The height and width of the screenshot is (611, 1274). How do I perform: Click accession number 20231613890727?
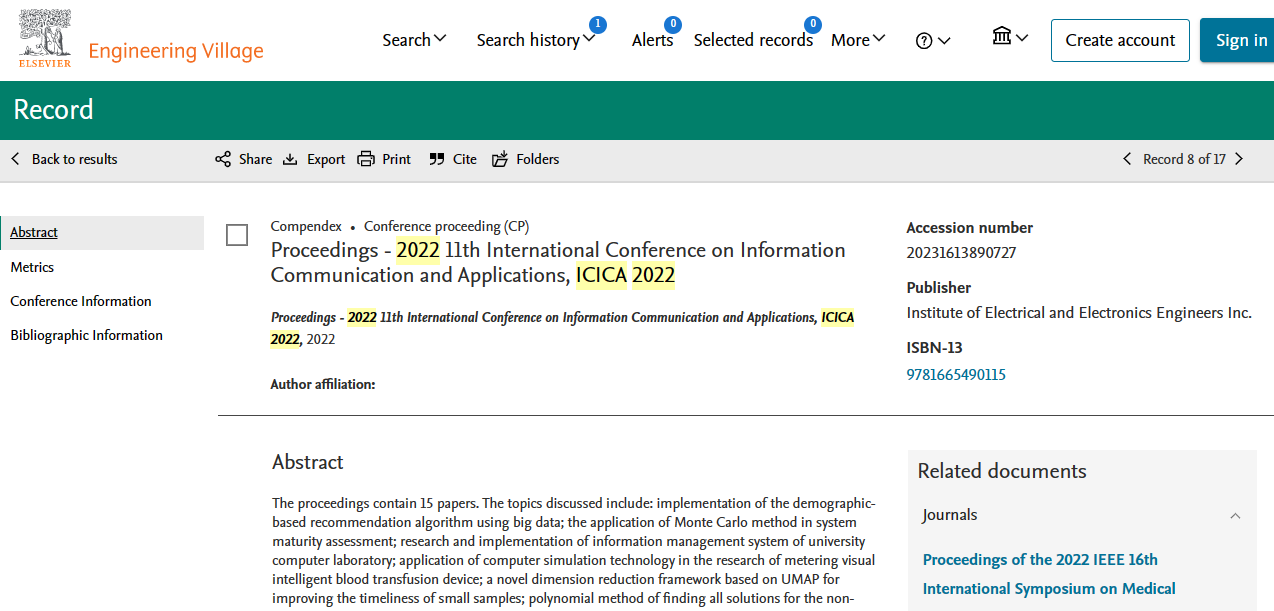point(961,253)
